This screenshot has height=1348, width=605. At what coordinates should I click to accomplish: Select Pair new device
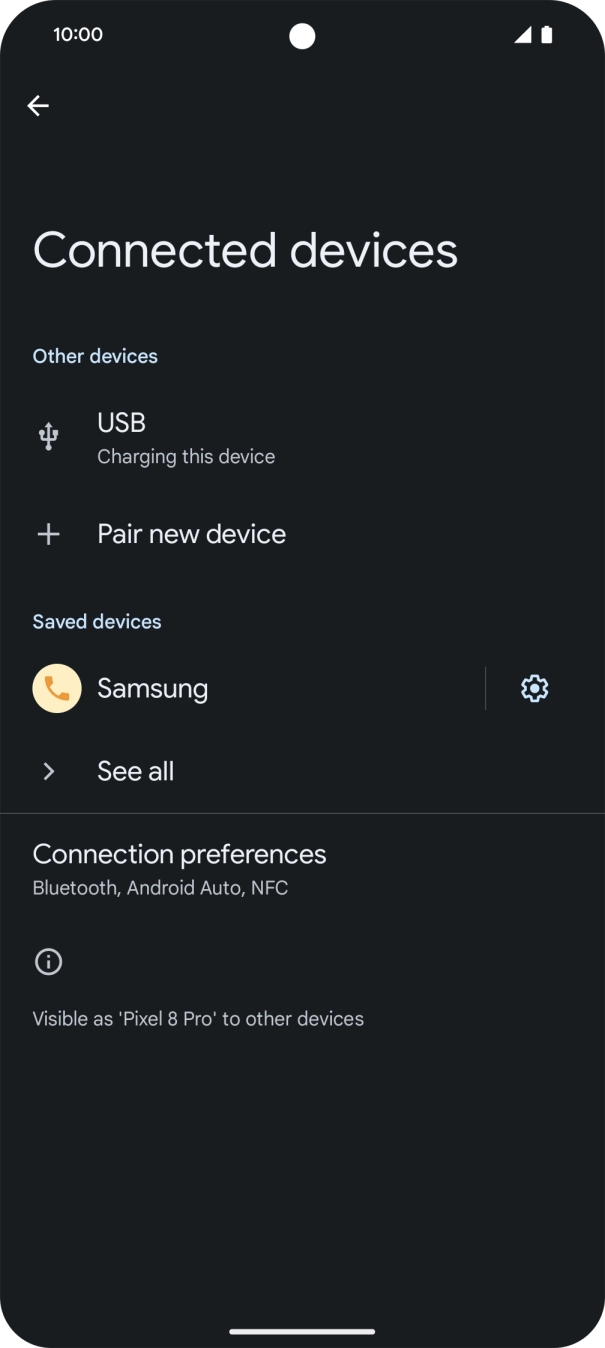(x=191, y=534)
